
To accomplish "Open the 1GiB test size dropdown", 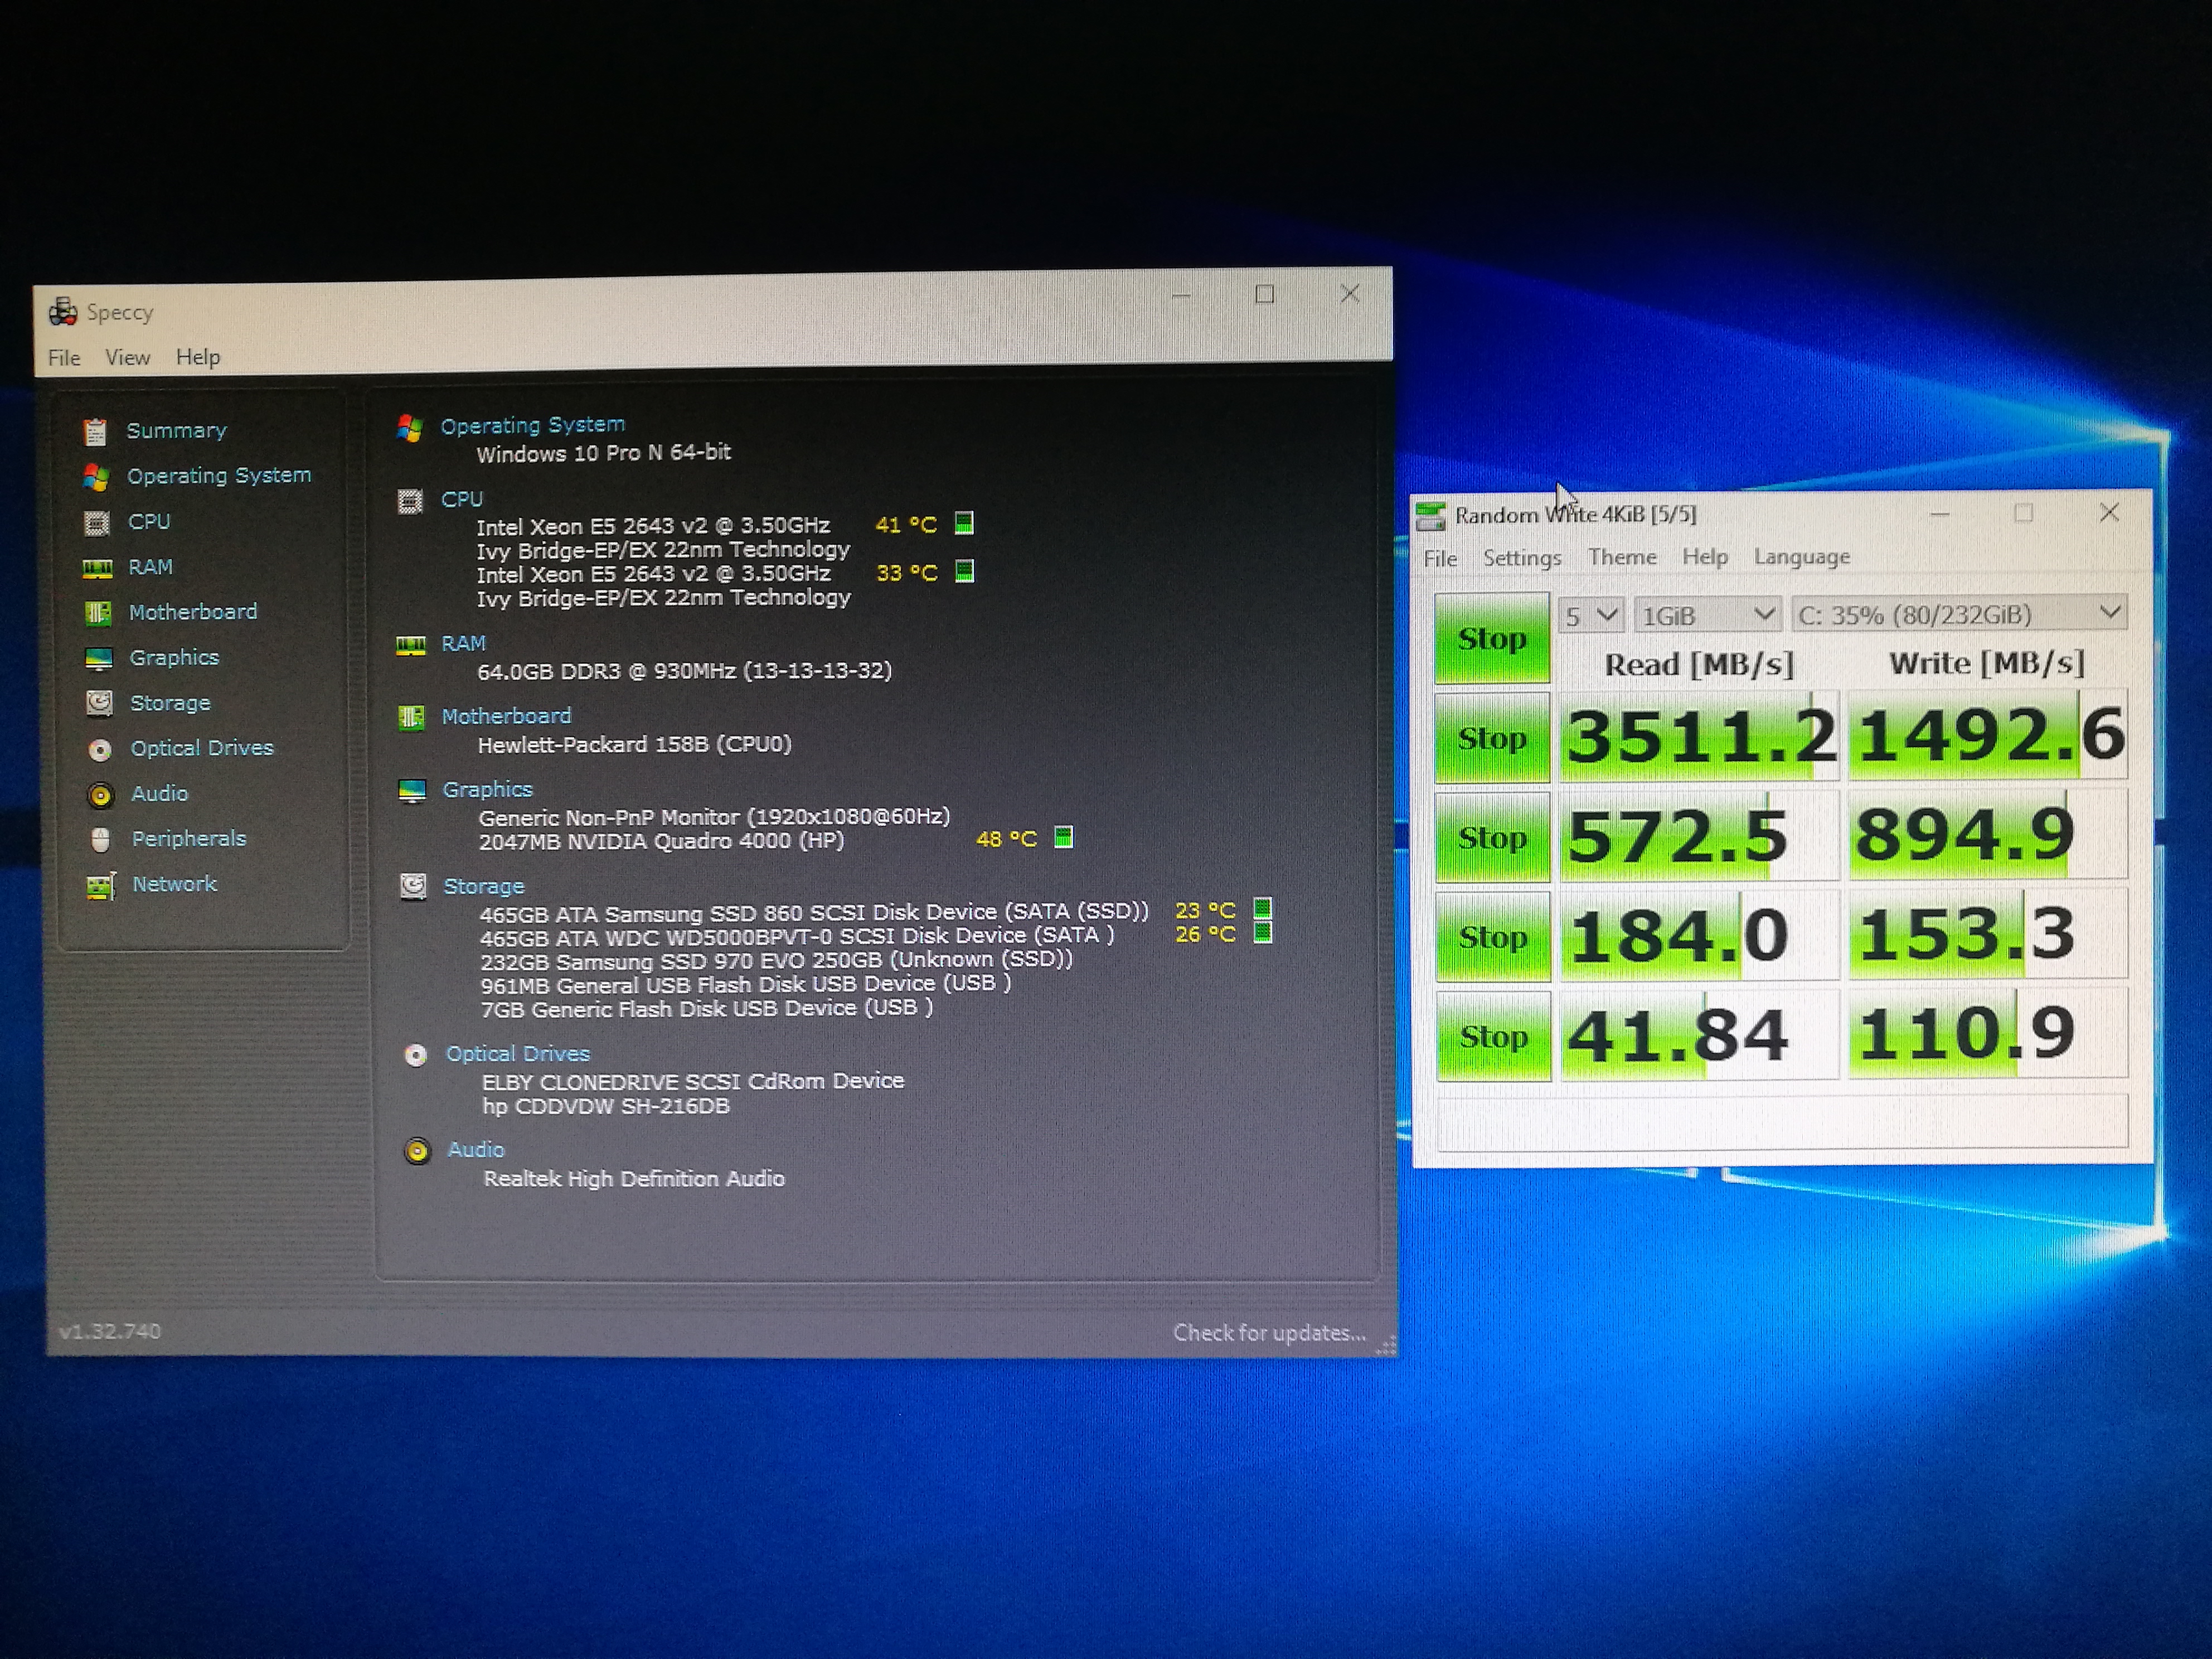I will click(1708, 615).
